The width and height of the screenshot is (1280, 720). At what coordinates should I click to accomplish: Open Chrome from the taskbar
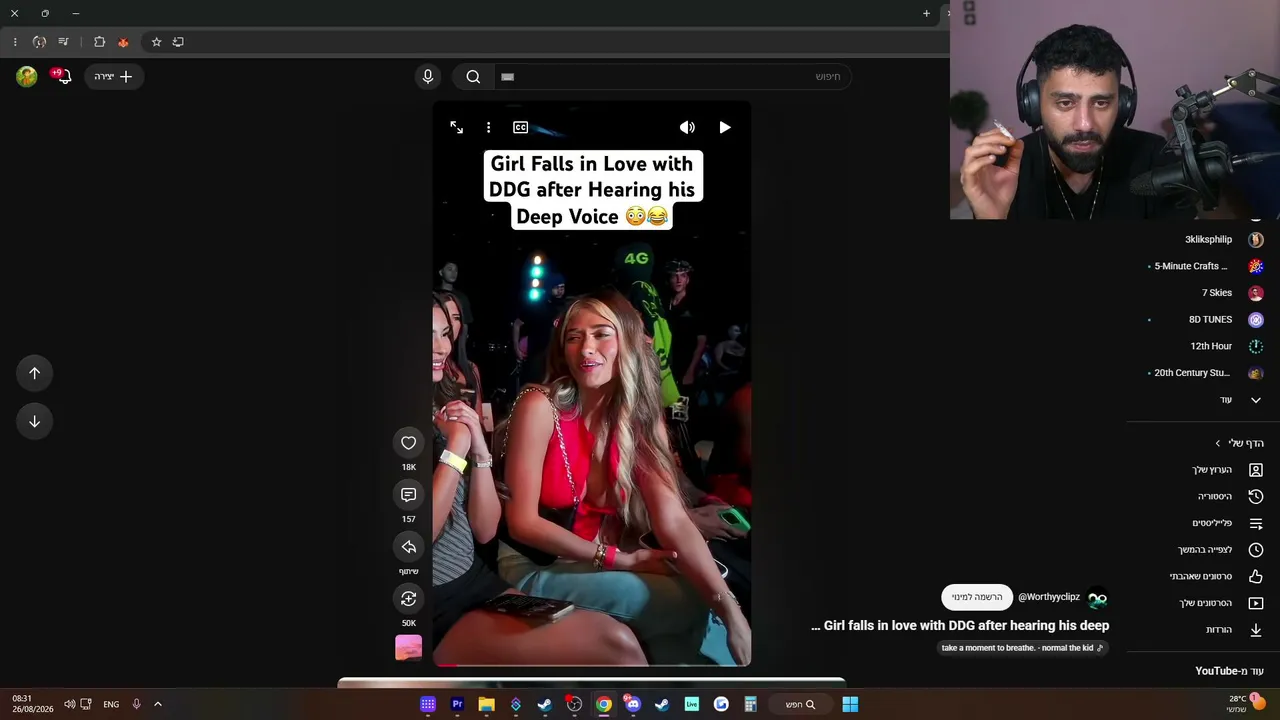pyautogui.click(x=604, y=704)
